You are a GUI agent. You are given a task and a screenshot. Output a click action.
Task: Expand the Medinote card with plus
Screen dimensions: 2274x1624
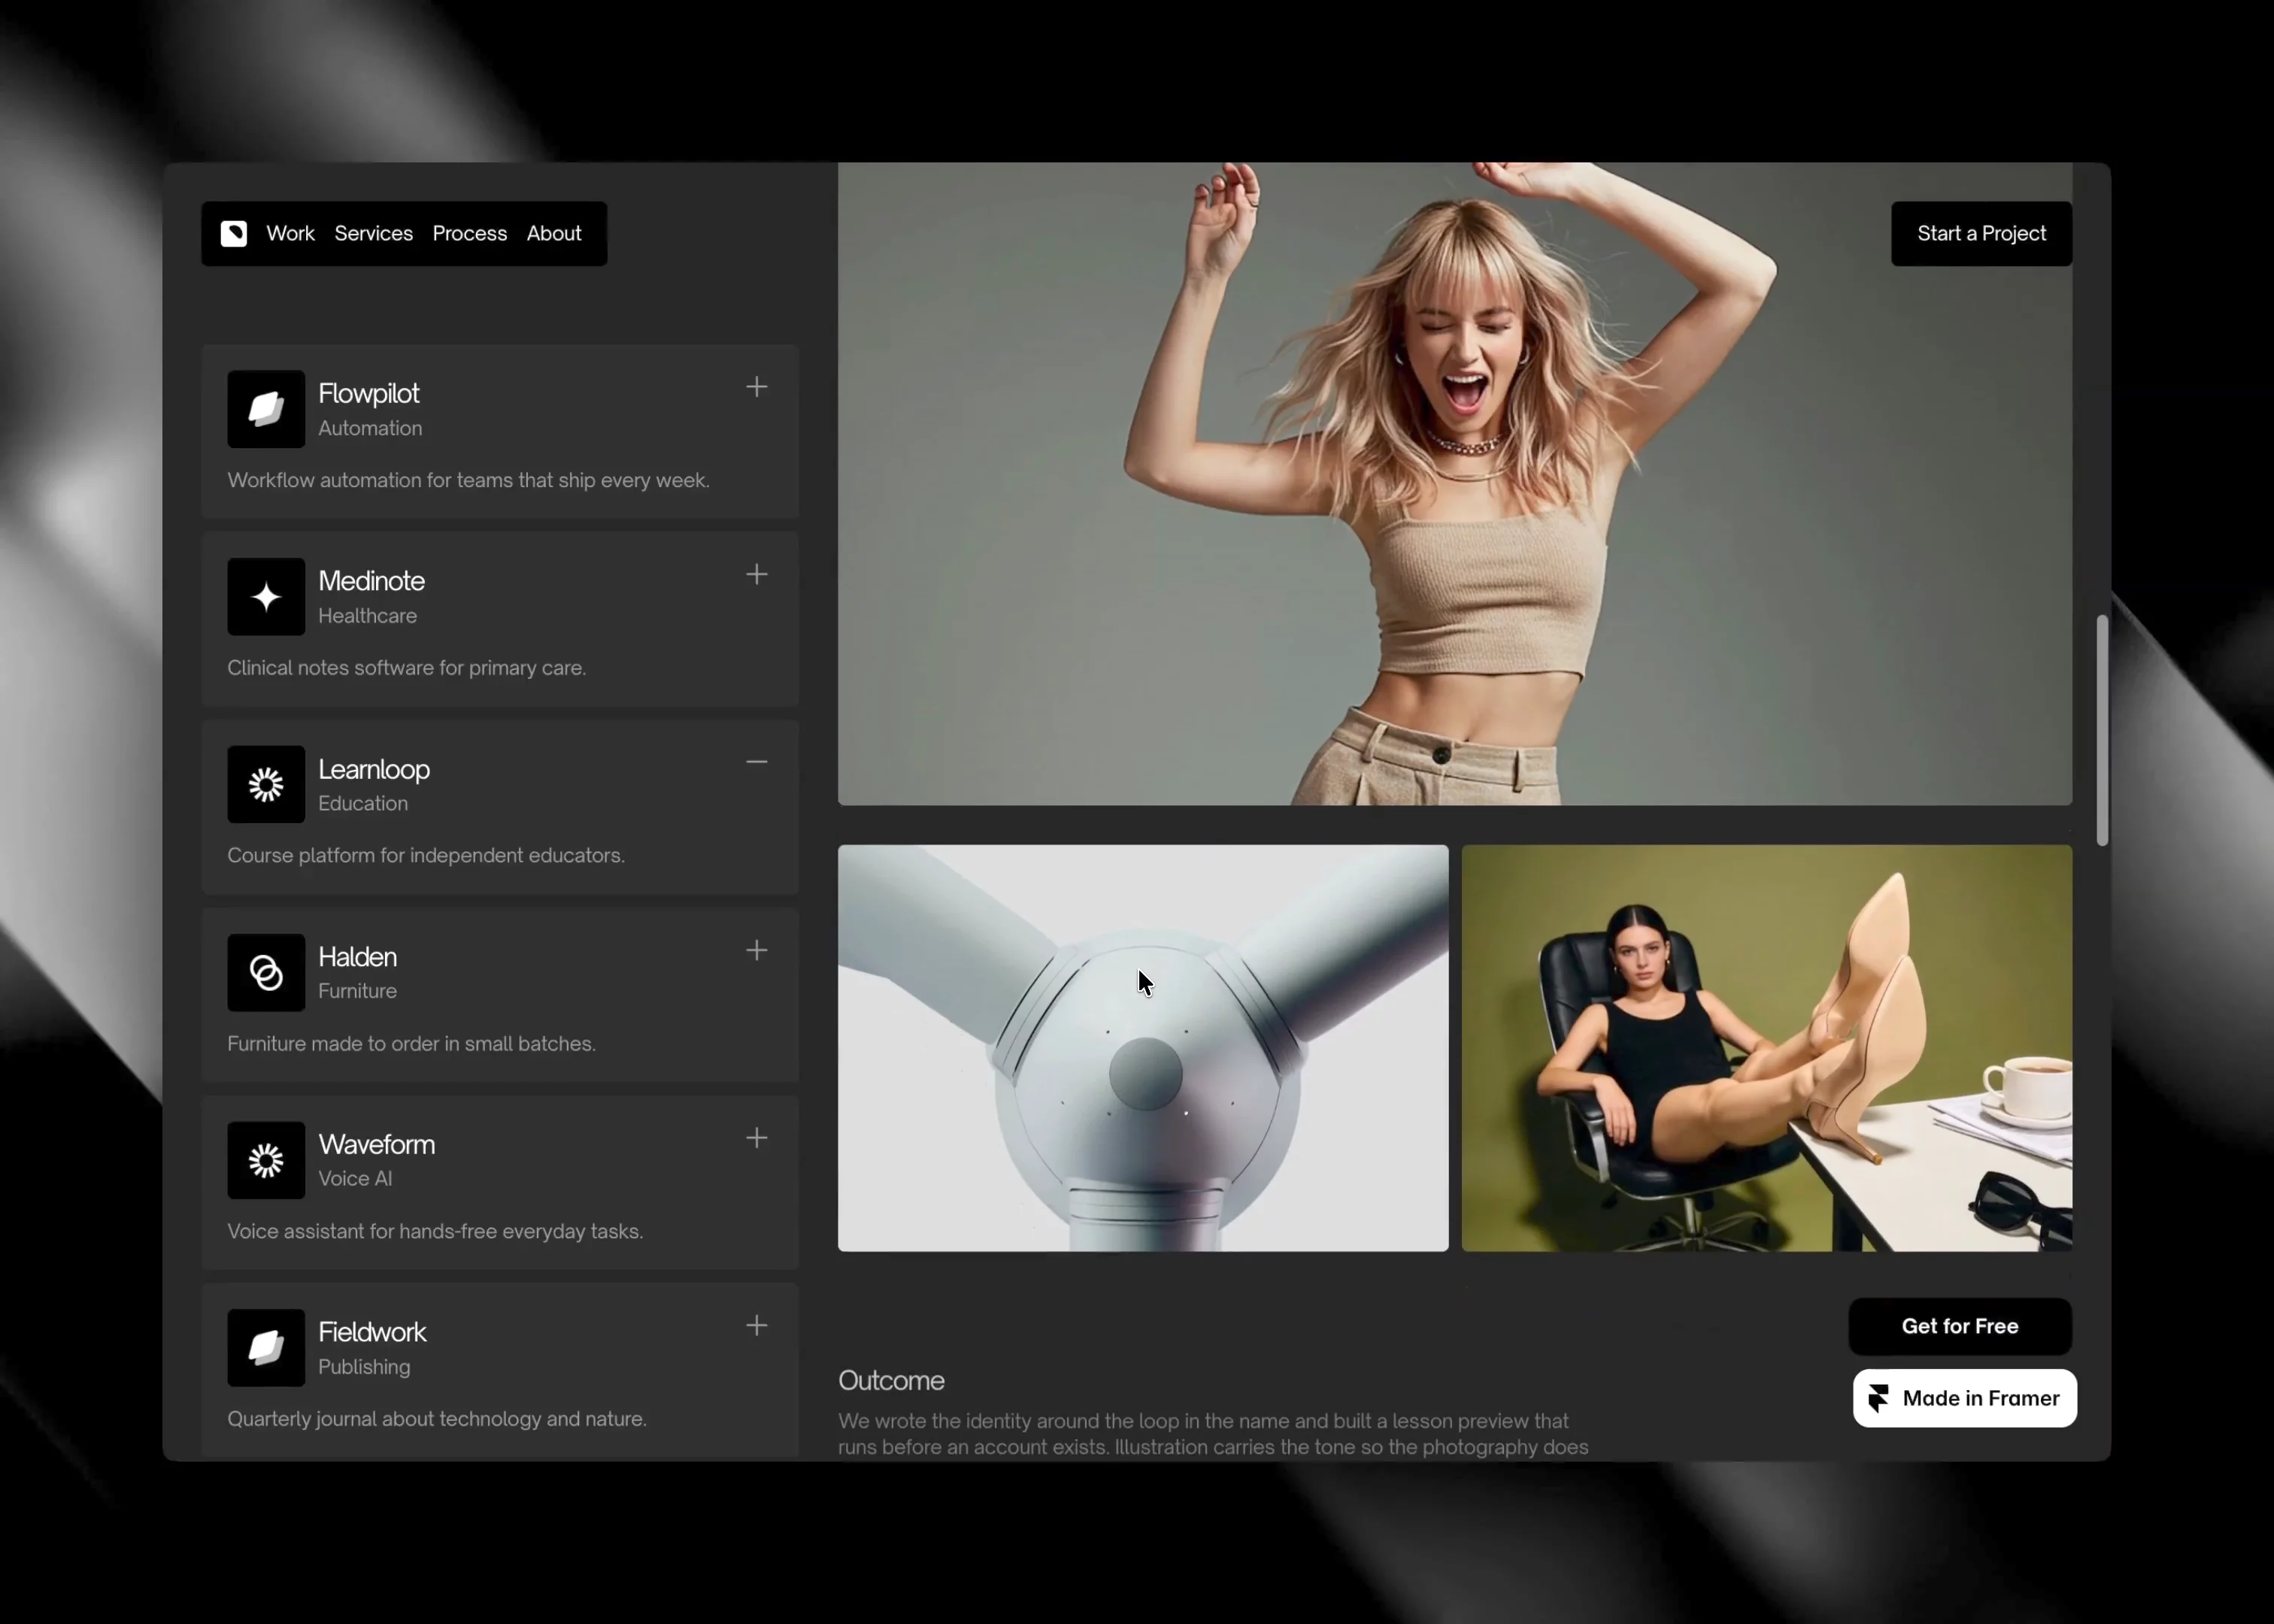757,575
